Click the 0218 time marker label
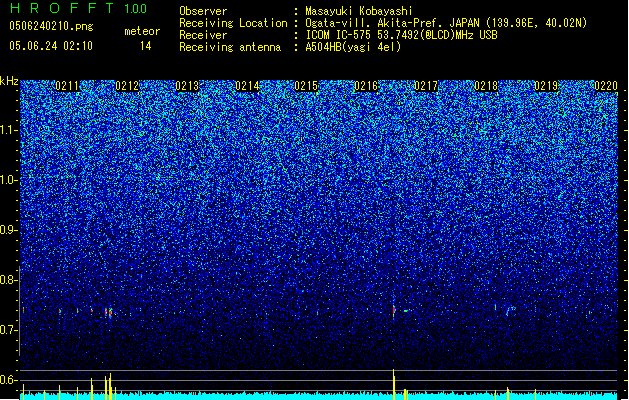Image resolution: width=629 pixels, height=400 pixels. click(486, 86)
